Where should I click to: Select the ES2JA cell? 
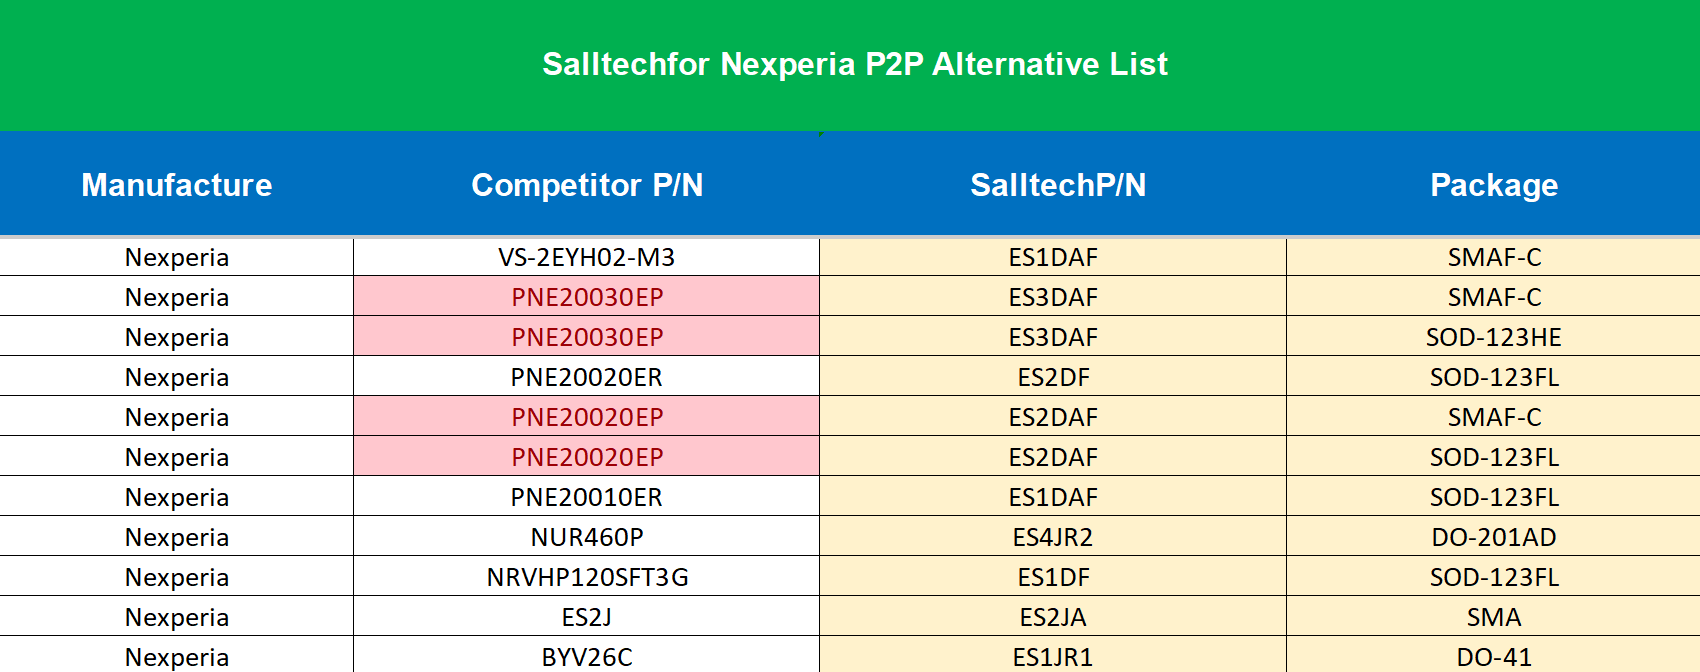[x=1053, y=617]
